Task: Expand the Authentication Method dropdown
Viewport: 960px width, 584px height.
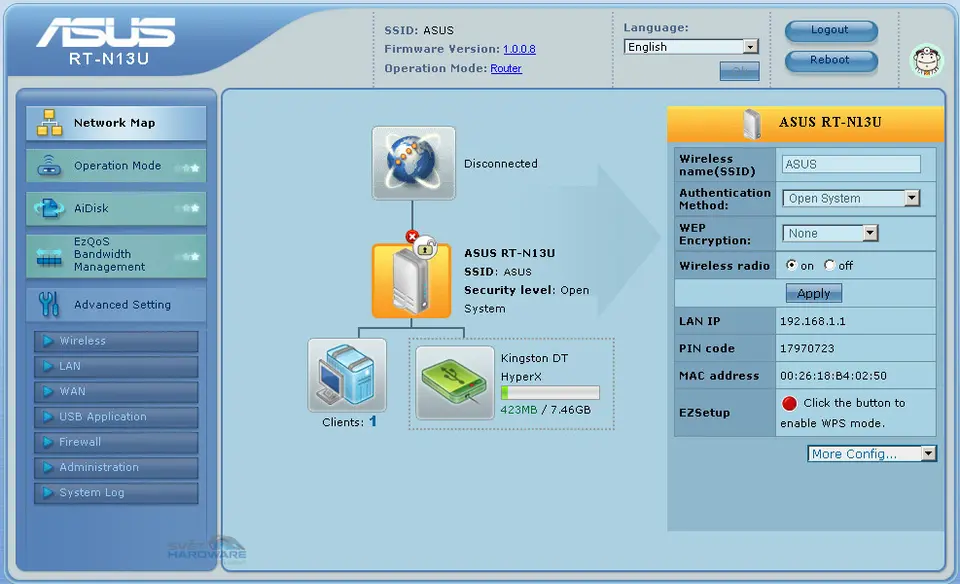Action: [x=850, y=198]
